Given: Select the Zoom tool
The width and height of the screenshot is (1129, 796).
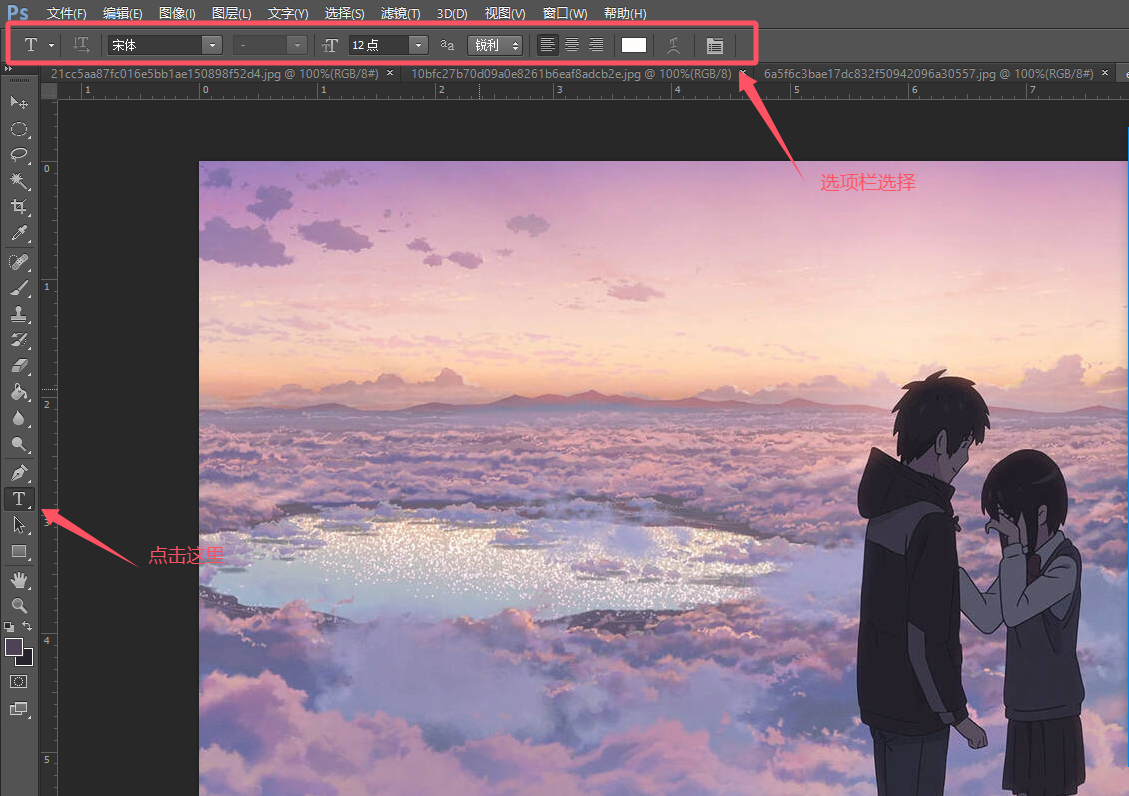Looking at the screenshot, I should tap(19, 605).
